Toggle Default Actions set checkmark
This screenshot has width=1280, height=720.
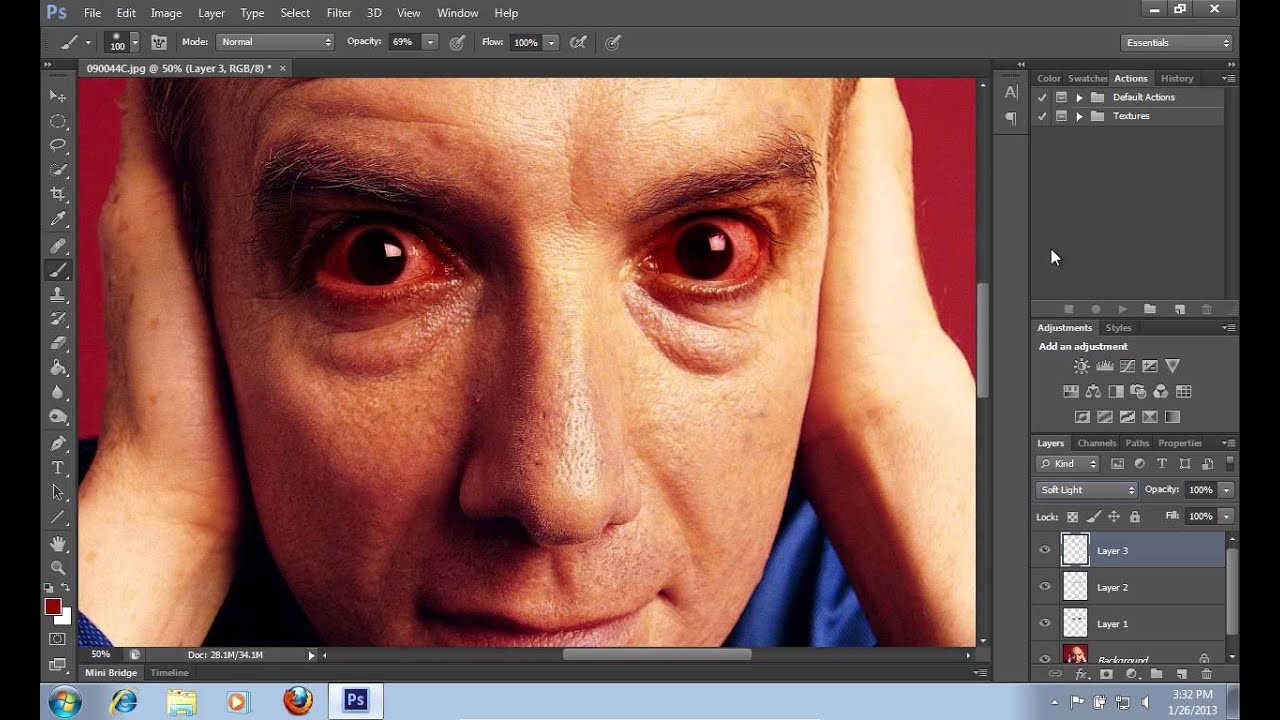(x=1042, y=97)
